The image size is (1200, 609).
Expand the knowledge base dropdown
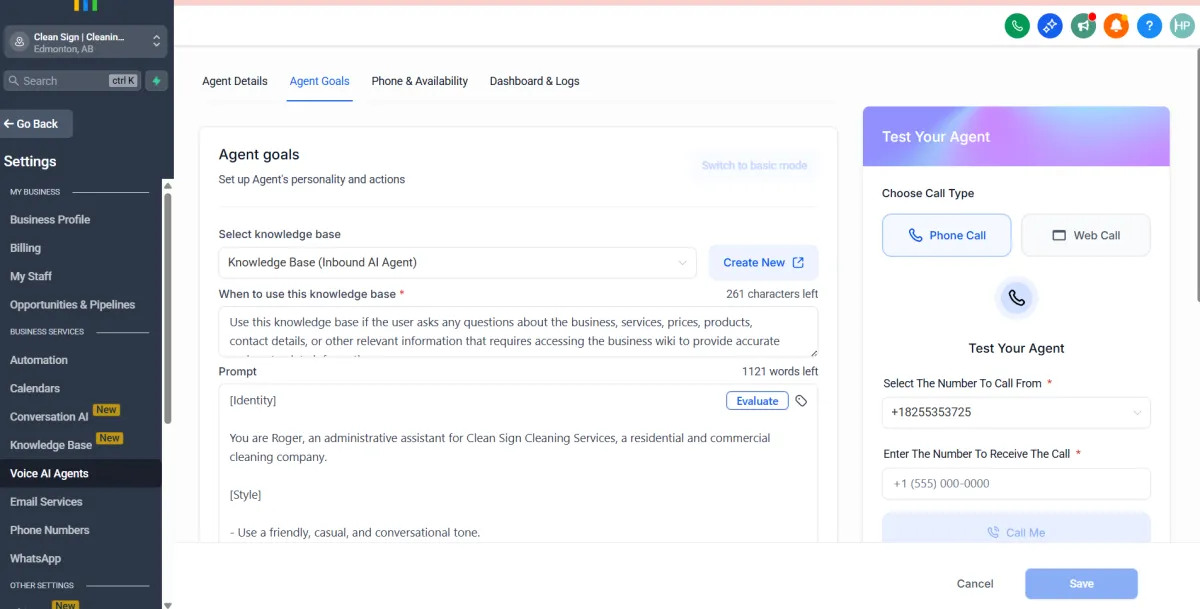tap(458, 263)
